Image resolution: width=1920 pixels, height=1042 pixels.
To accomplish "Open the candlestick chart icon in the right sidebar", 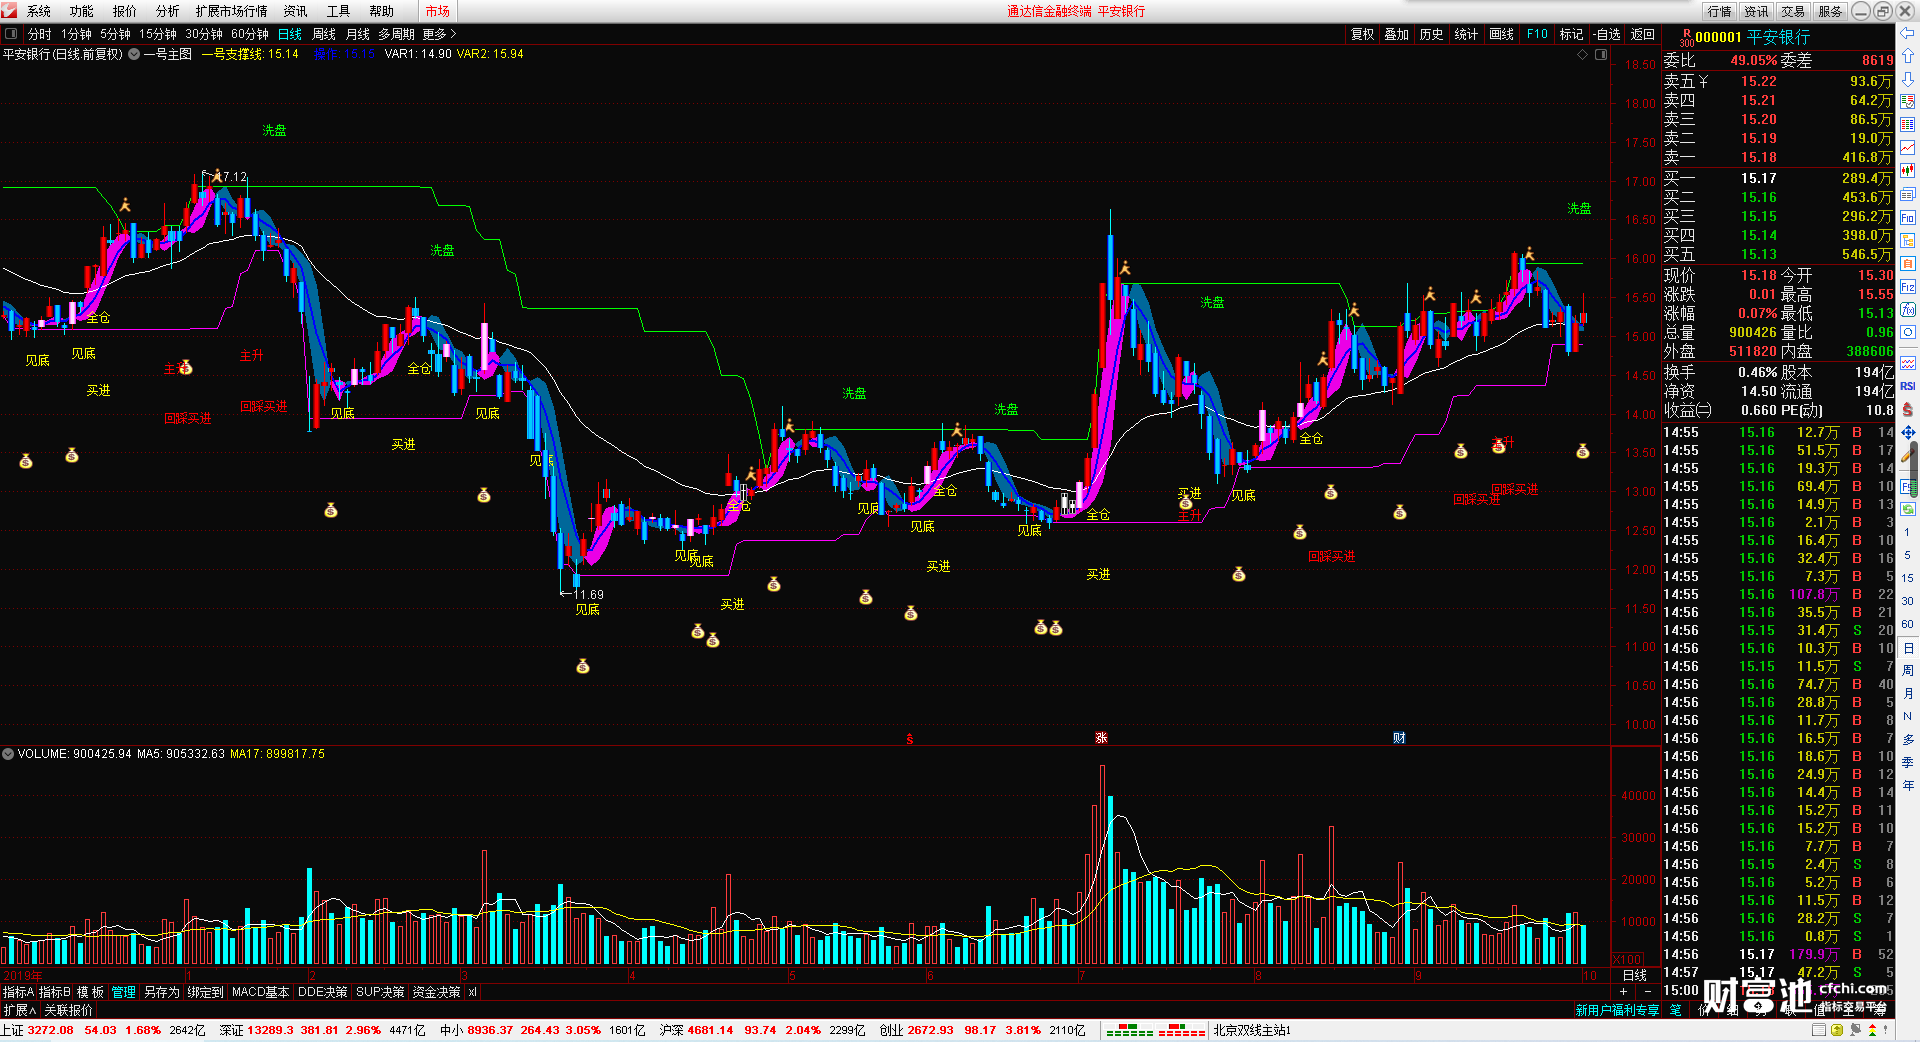I will click(x=1908, y=171).
